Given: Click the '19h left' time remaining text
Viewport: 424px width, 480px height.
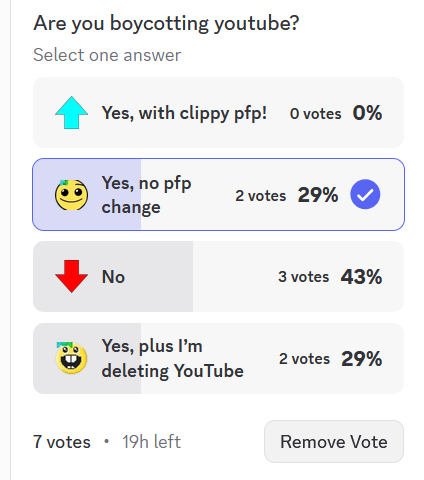Looking at the screenshot, I should pos(151,442).
